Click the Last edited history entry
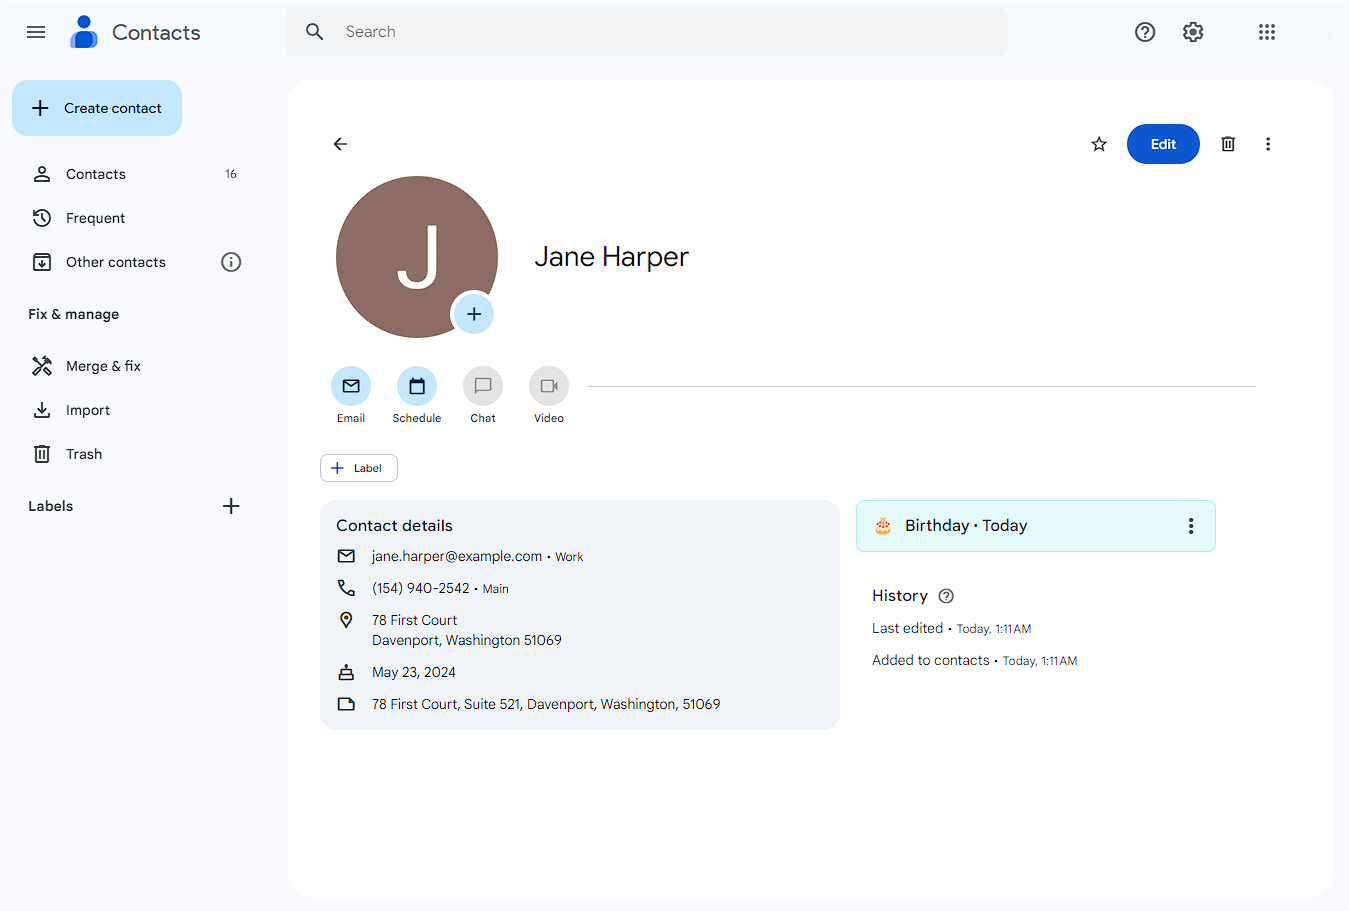 pos(952,628)
